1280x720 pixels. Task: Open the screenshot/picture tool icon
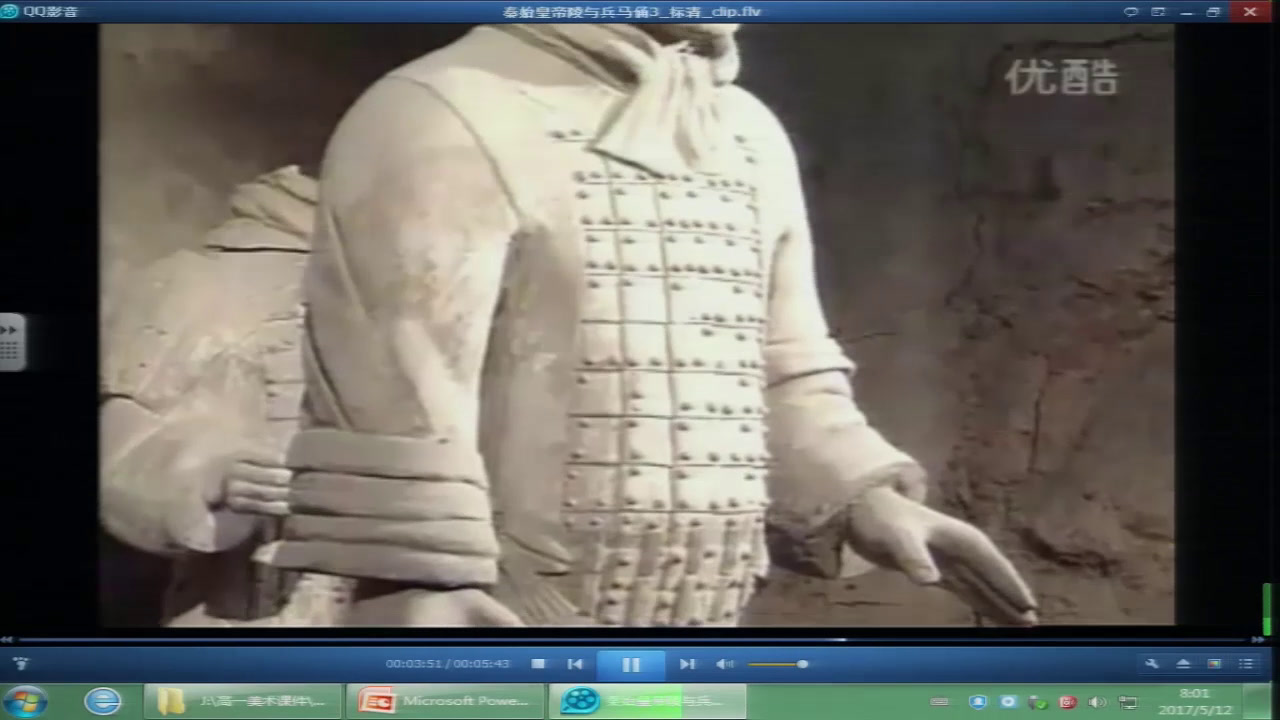(1214, 664)
